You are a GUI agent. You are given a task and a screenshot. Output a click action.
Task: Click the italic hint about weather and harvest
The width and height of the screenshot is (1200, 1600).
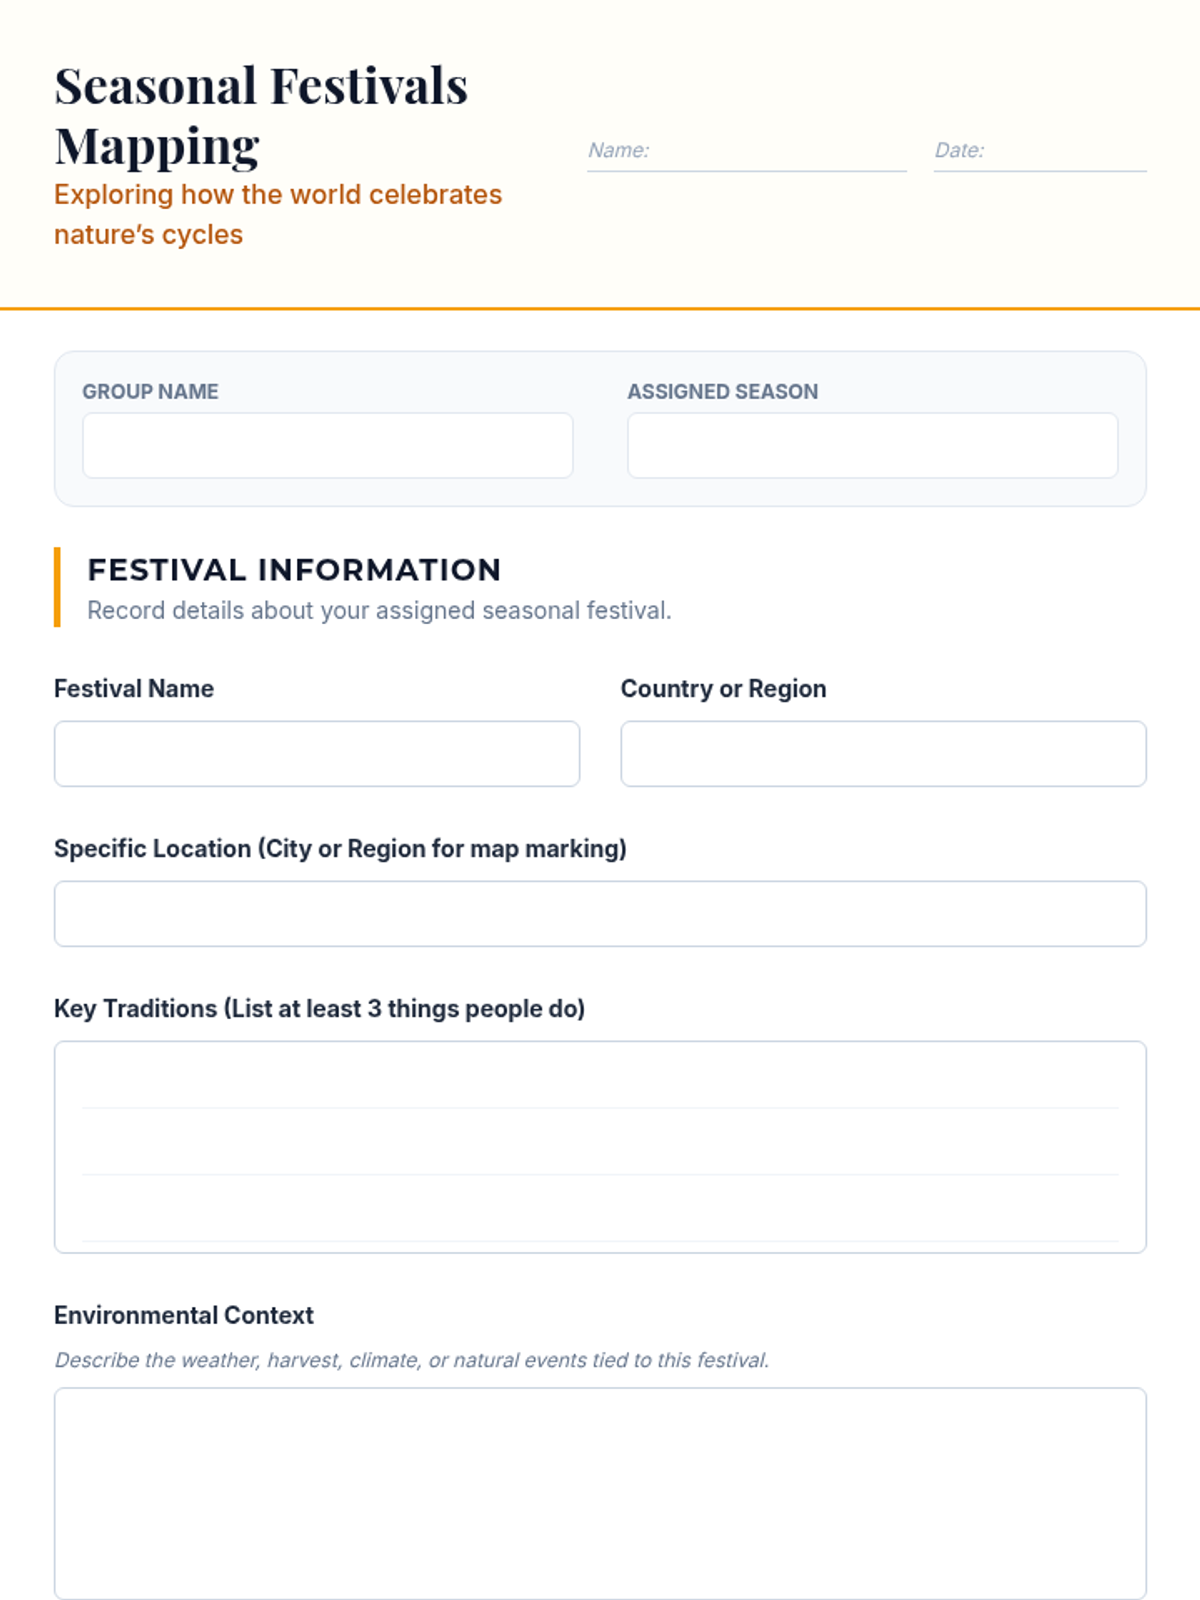pos(412,1360)
